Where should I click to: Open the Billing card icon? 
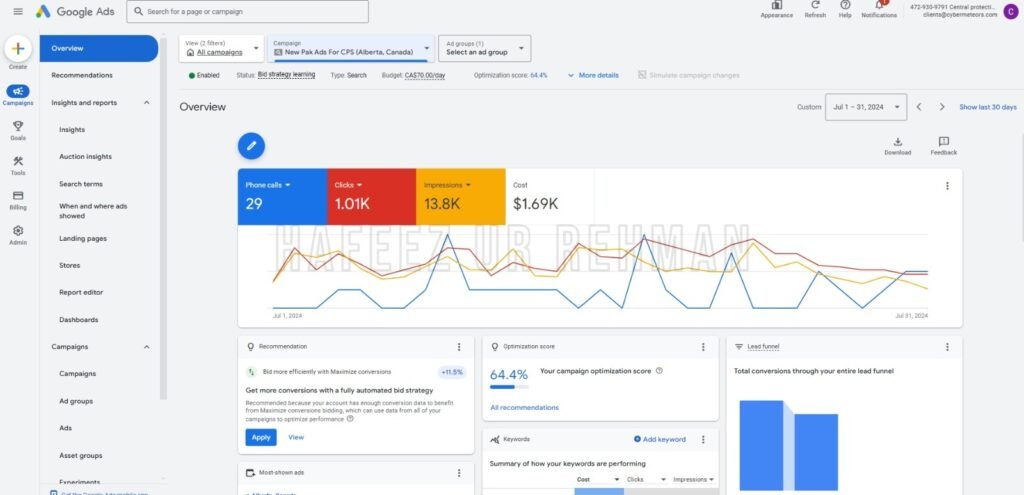[18, 196]
